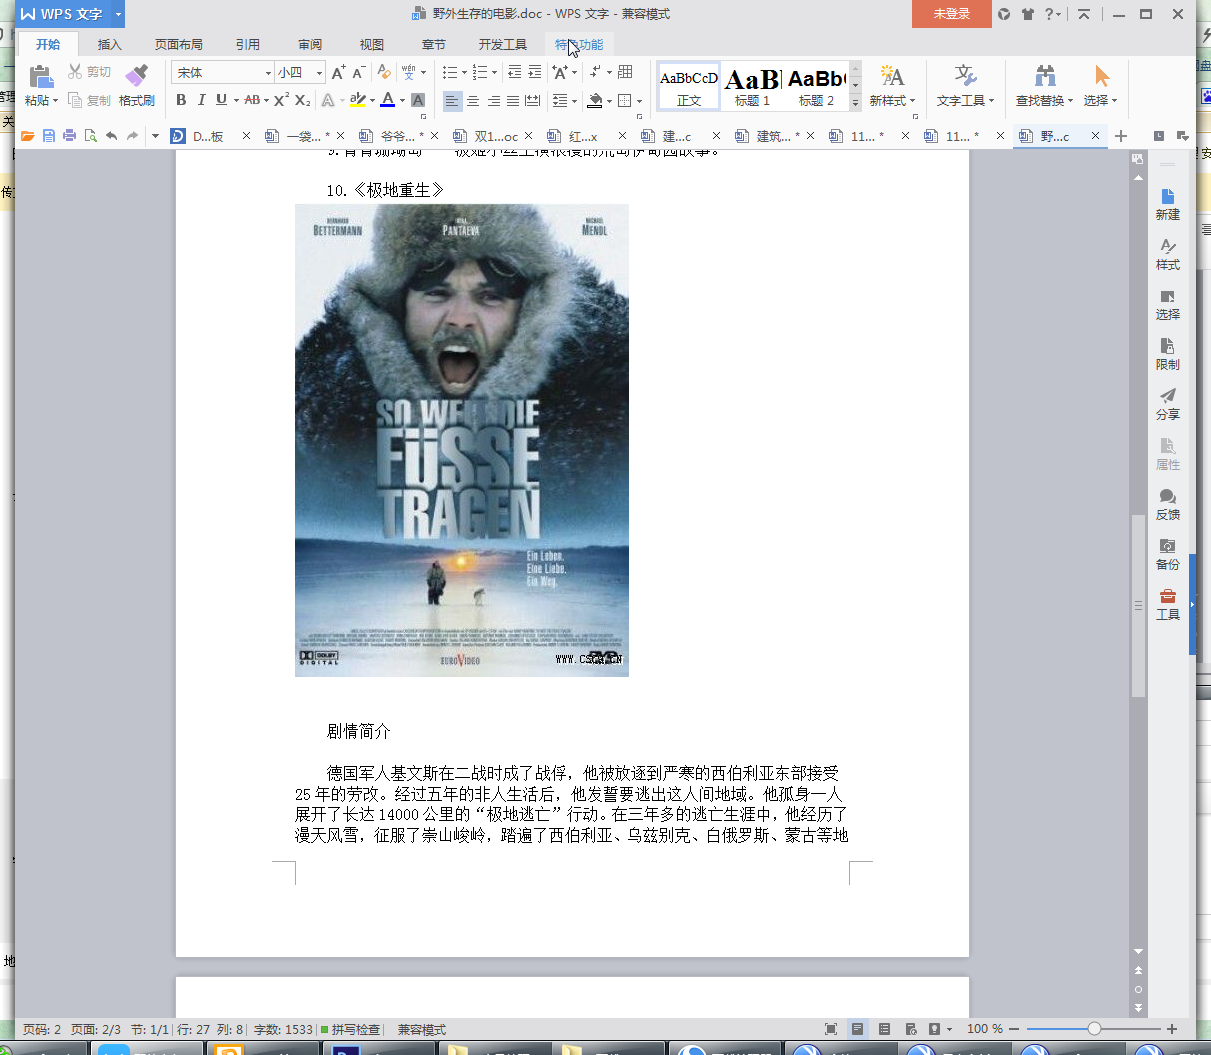Click 分享 share in the right sidebar
The image size is (1211, 1055).
tap(1167, 404)
